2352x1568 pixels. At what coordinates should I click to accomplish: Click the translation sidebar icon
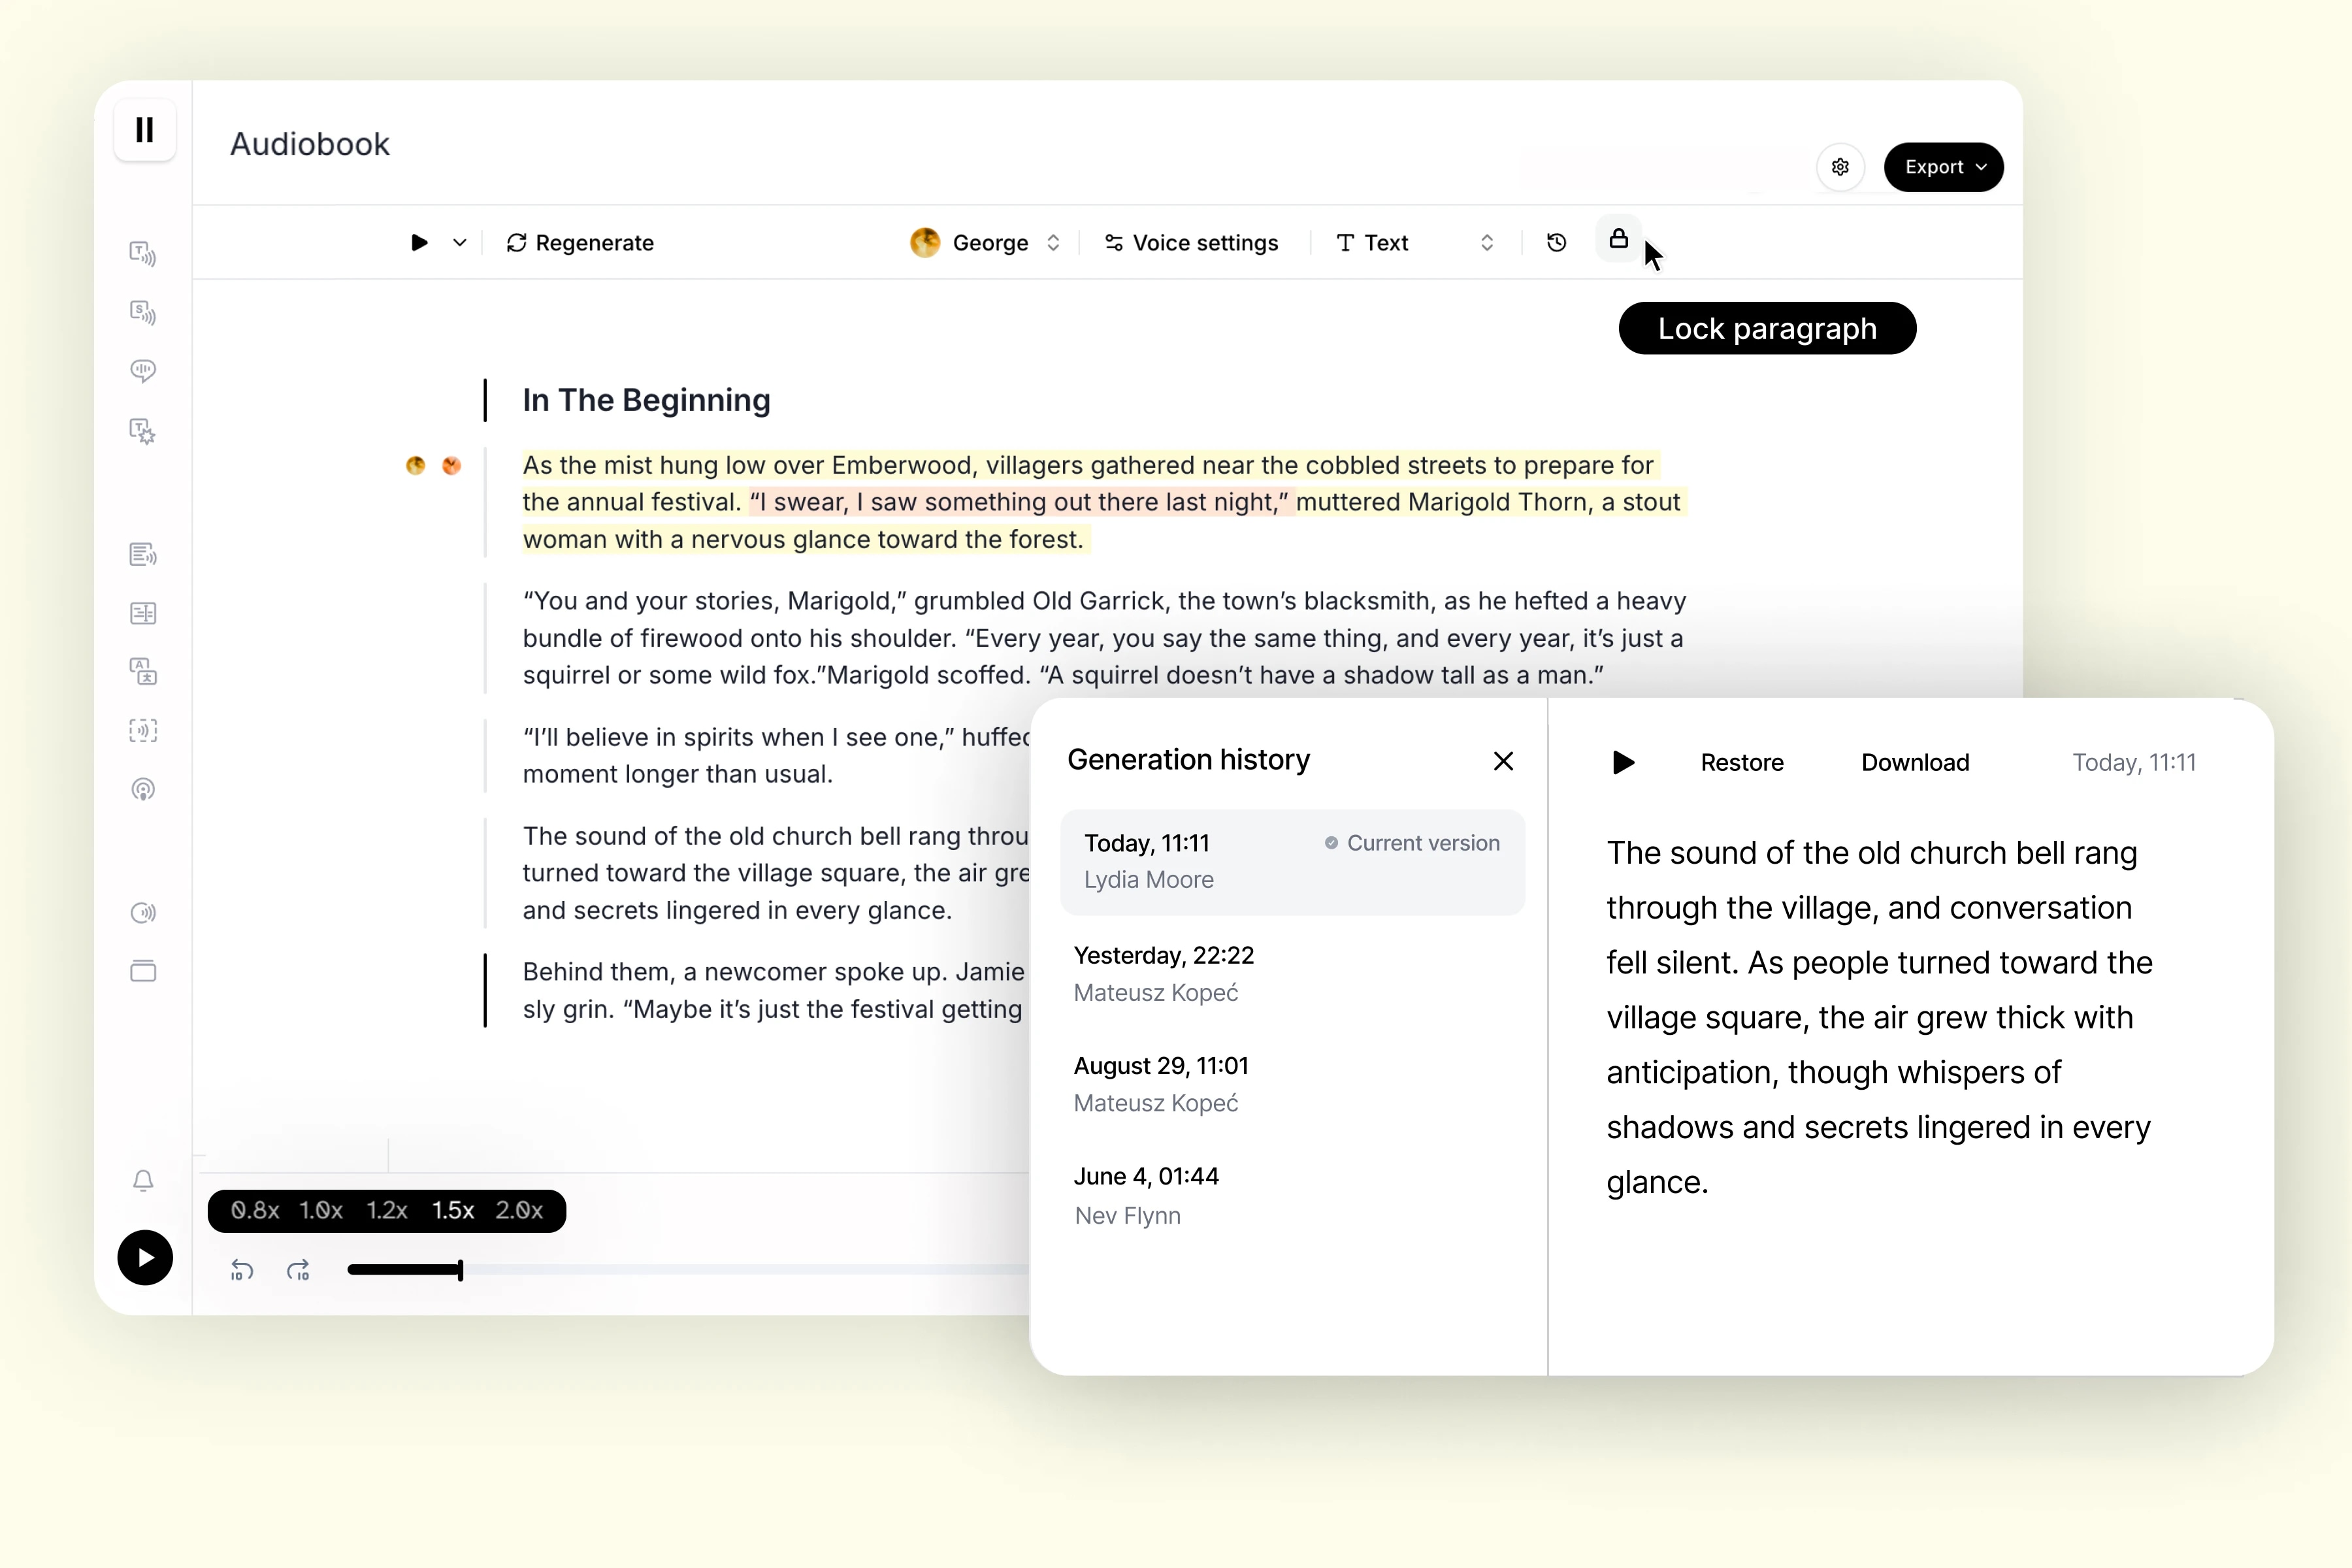pos(144,672)
